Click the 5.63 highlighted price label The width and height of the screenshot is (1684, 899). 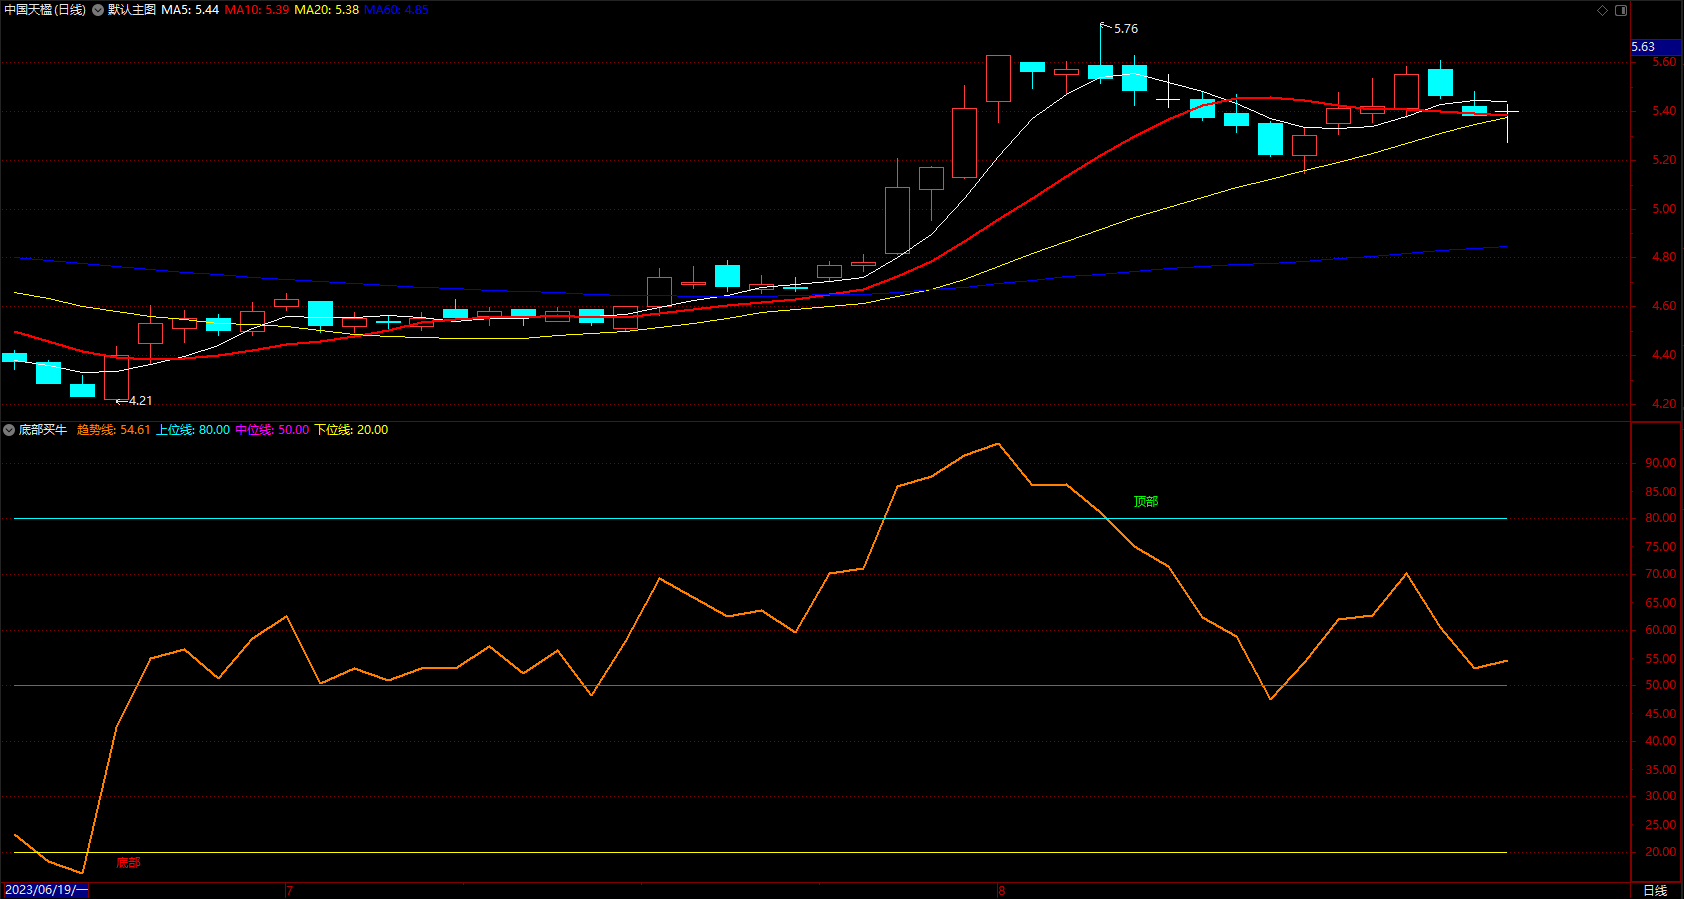tap(1643, 47)
